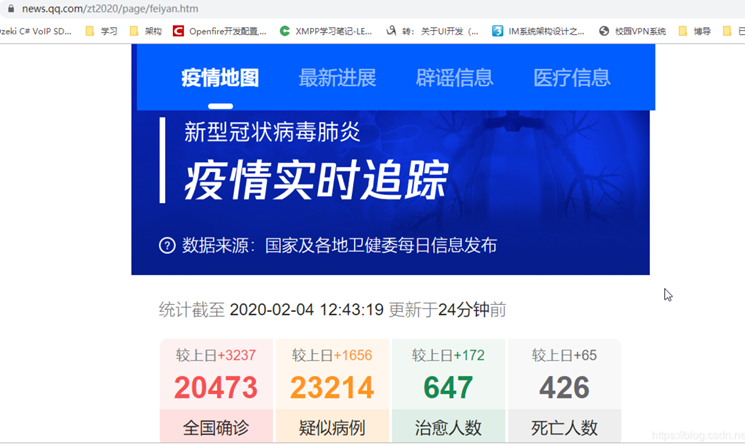Open the 校园VPN系统 bookmark
The image size is (745, 446).
pyautogui.click(x=632, y=31)
